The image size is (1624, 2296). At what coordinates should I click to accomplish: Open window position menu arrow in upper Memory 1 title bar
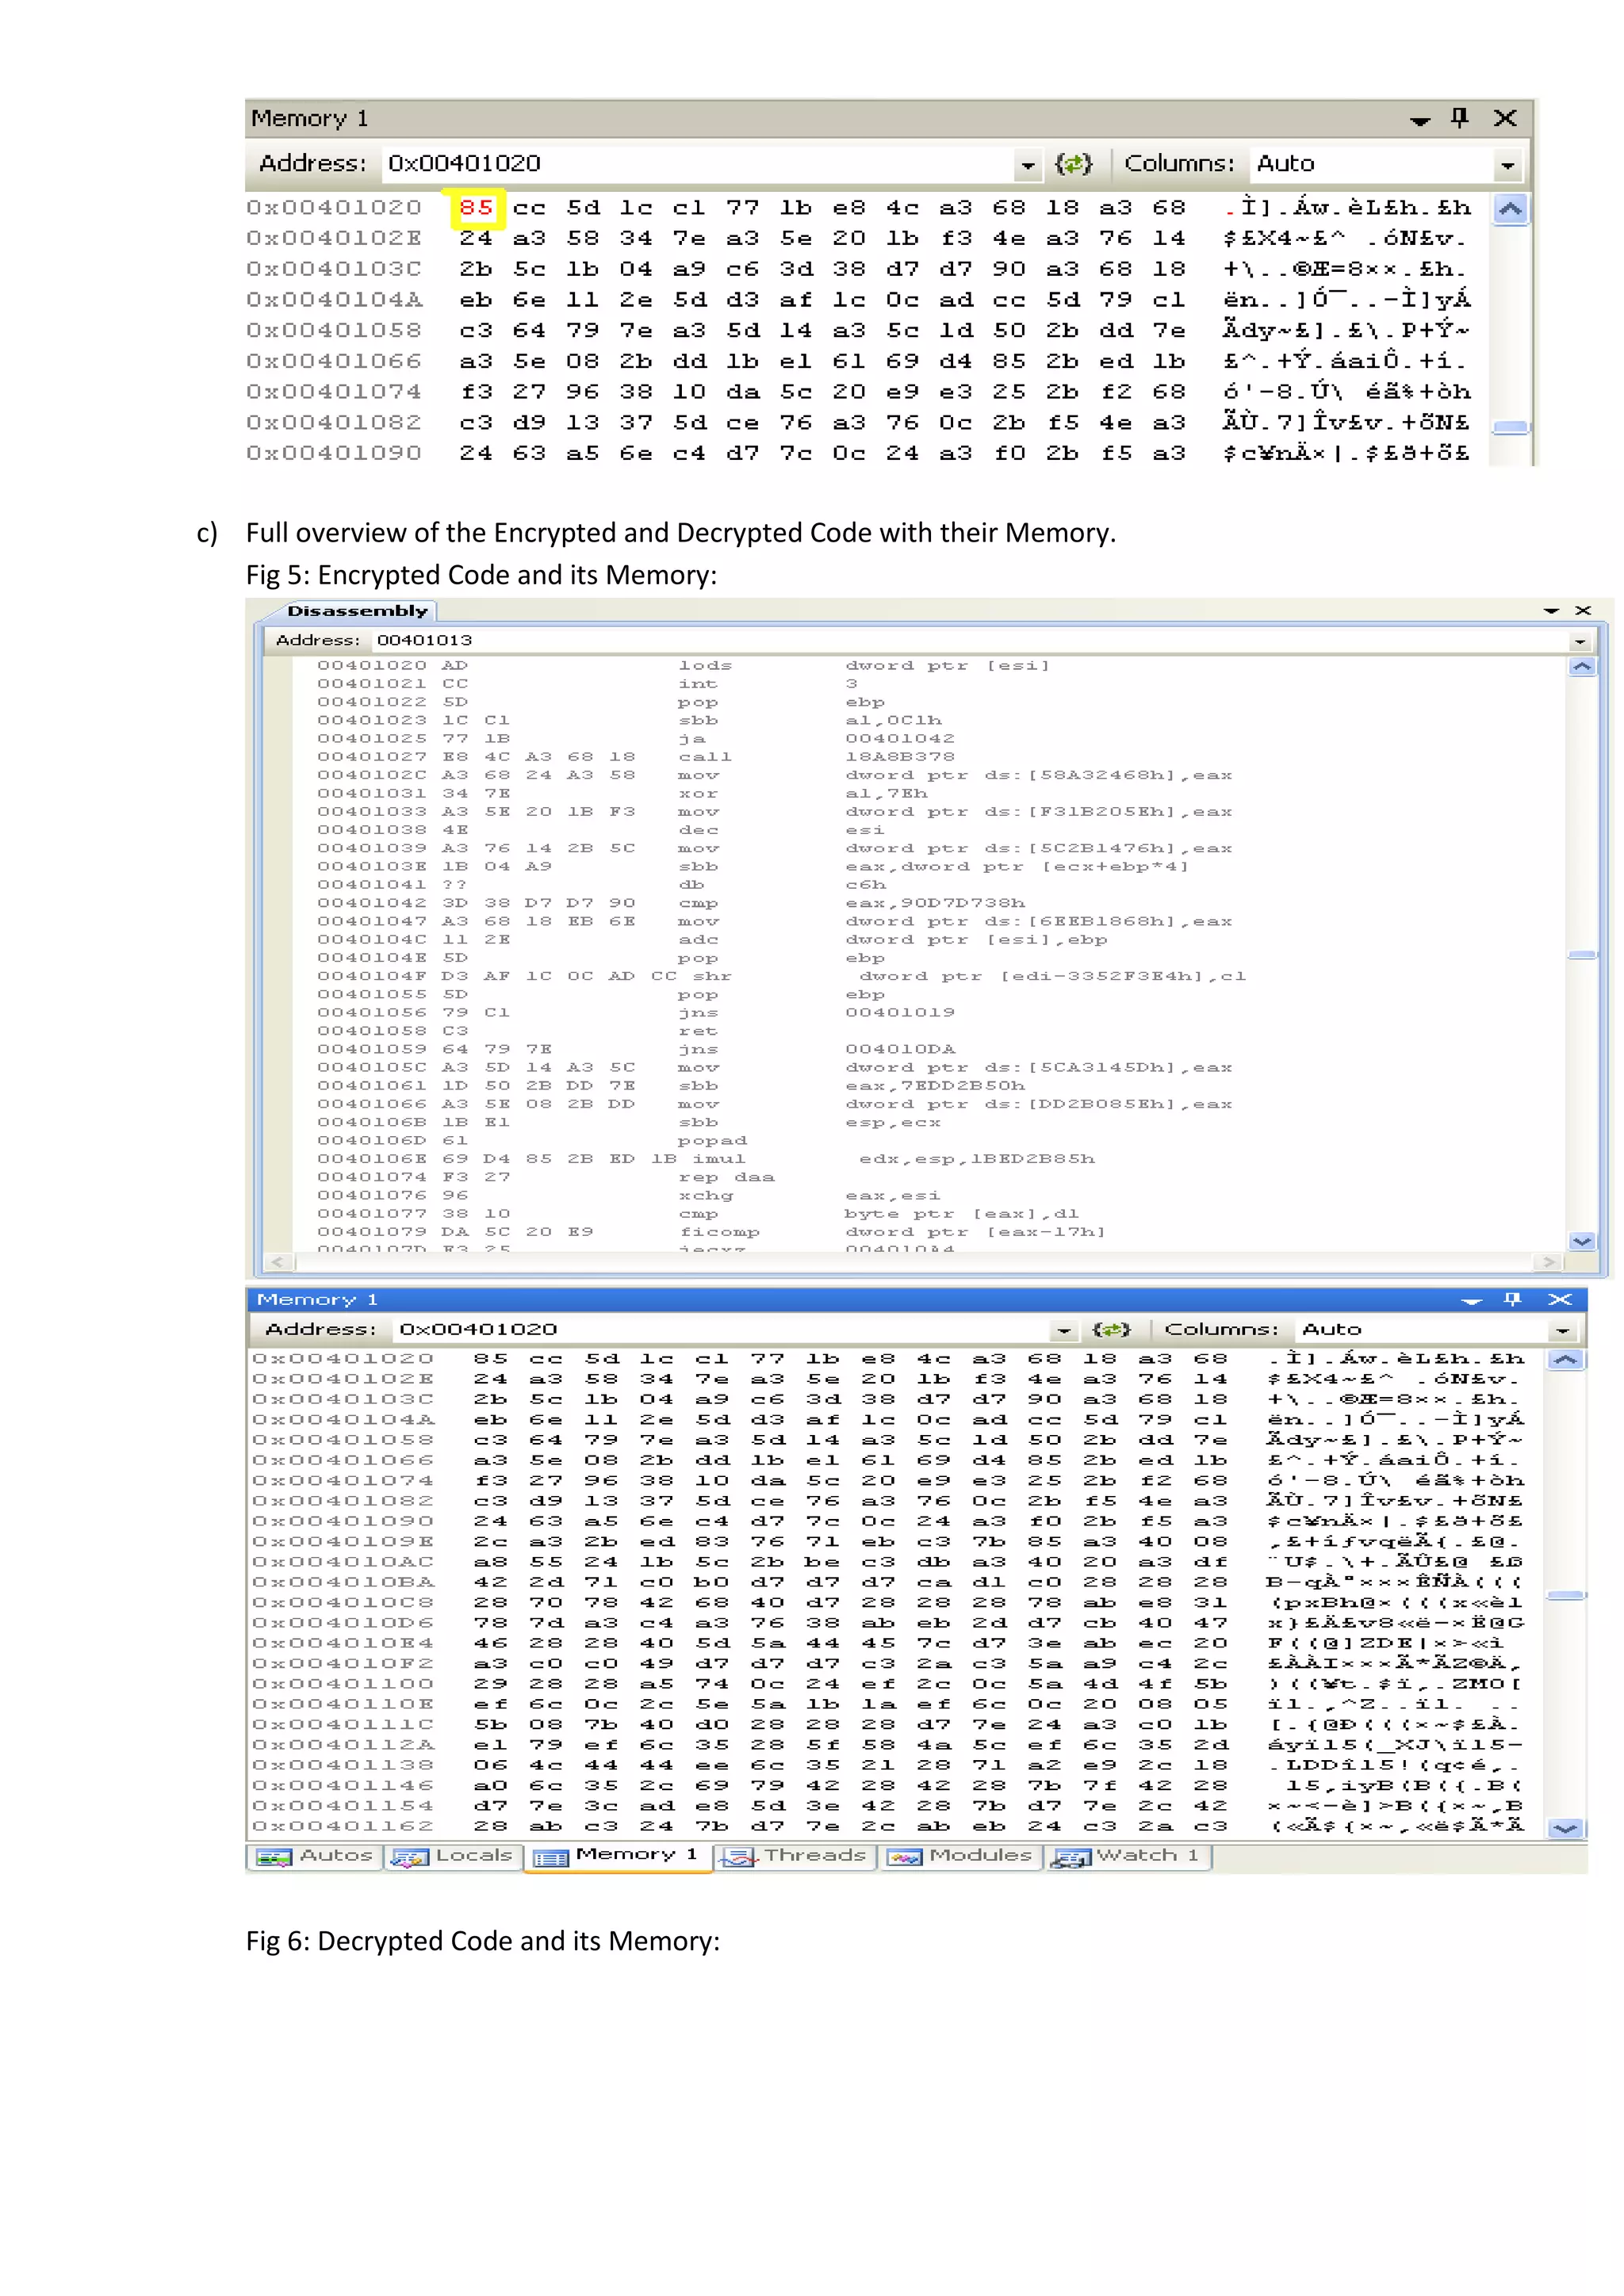coord(1419,121)
